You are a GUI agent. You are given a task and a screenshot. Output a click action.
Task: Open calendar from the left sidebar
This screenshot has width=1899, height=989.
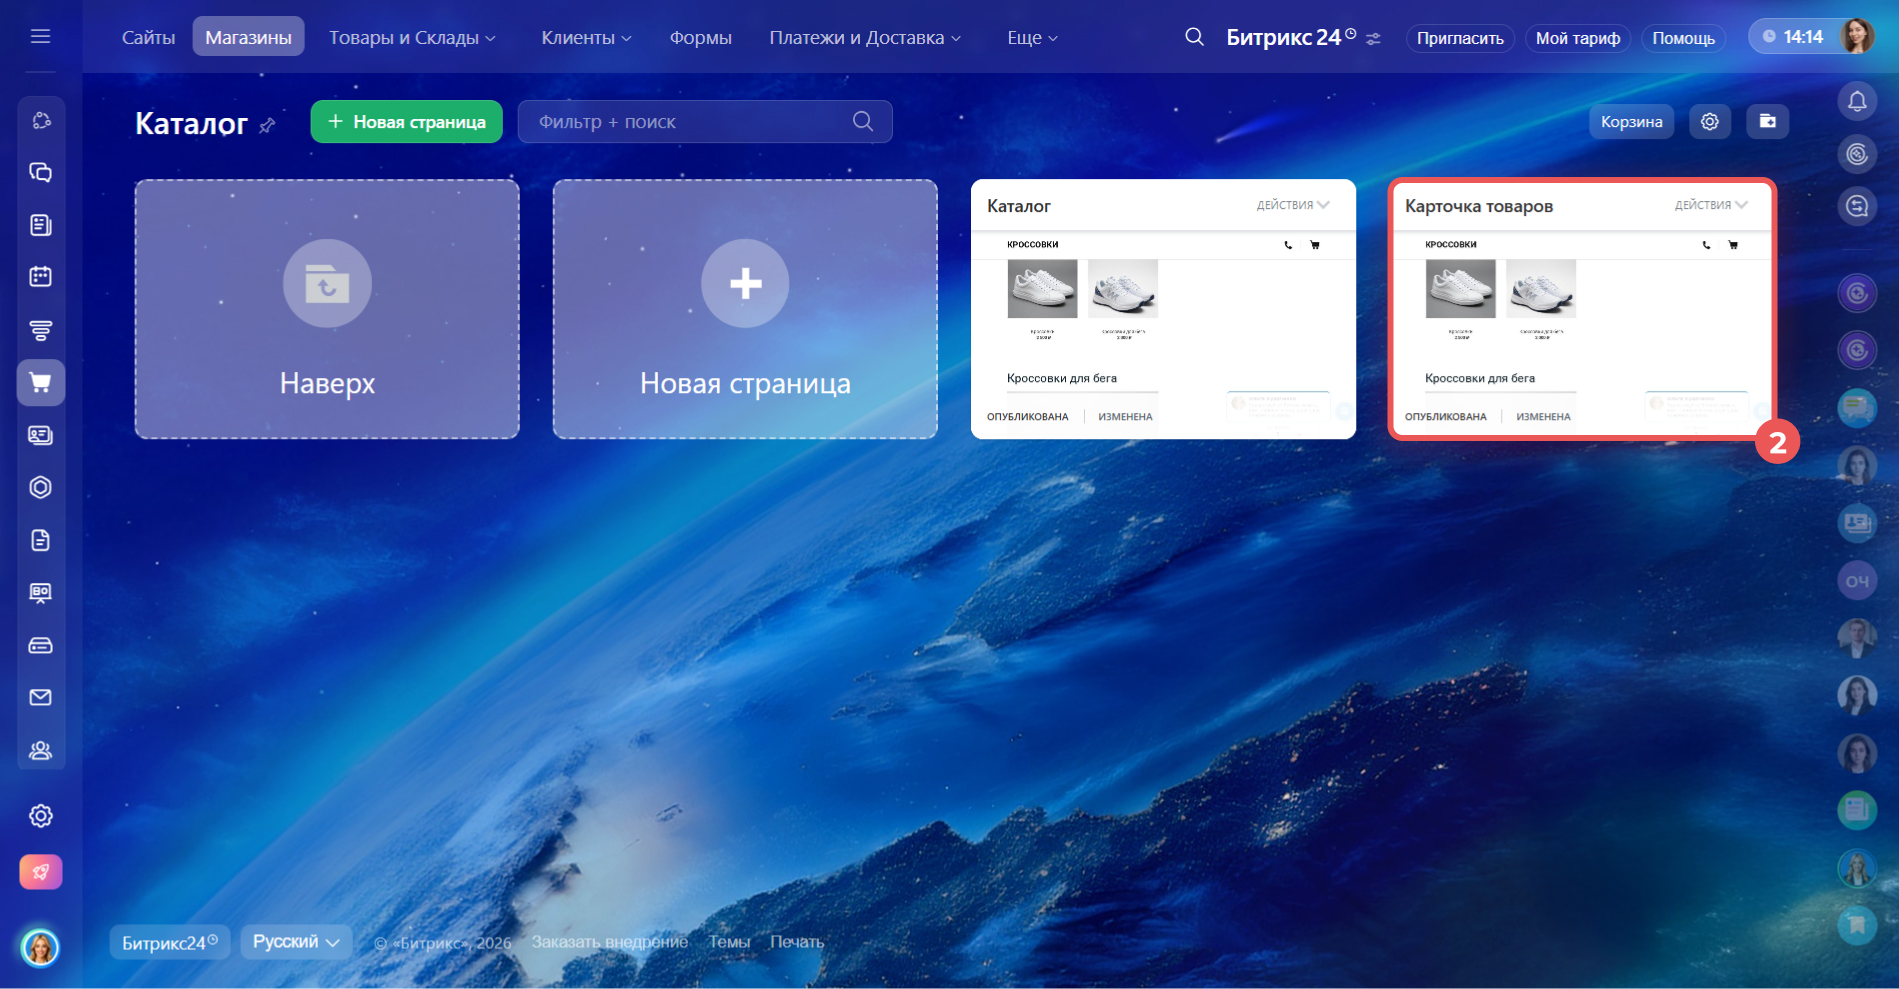pyautogui.click(x=41, y=277)
